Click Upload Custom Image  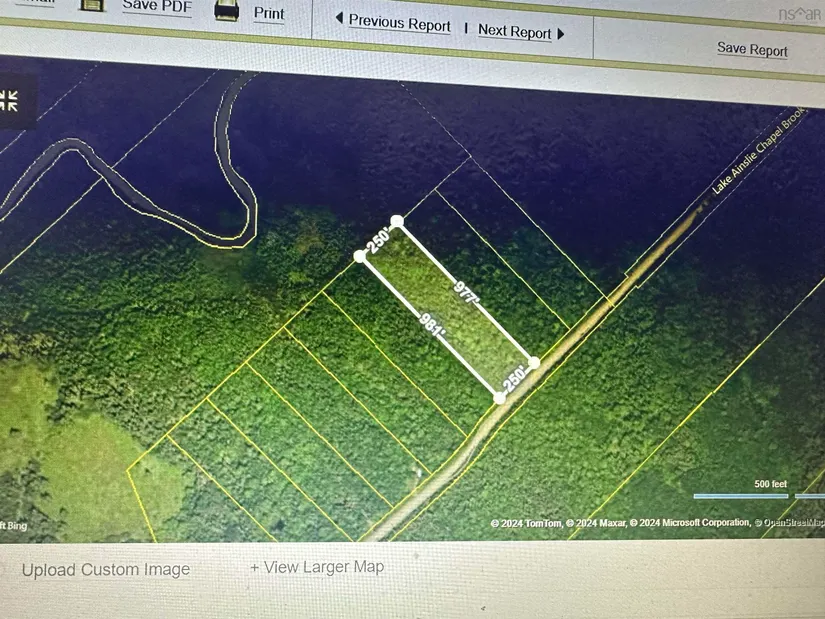pos(106,570)
